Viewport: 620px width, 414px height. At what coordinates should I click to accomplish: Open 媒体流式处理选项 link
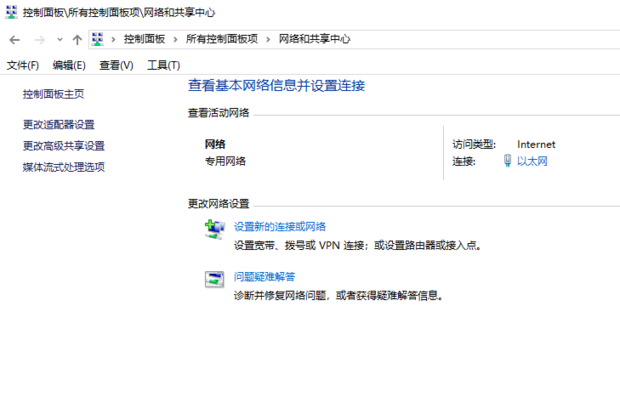coord(64,167)
